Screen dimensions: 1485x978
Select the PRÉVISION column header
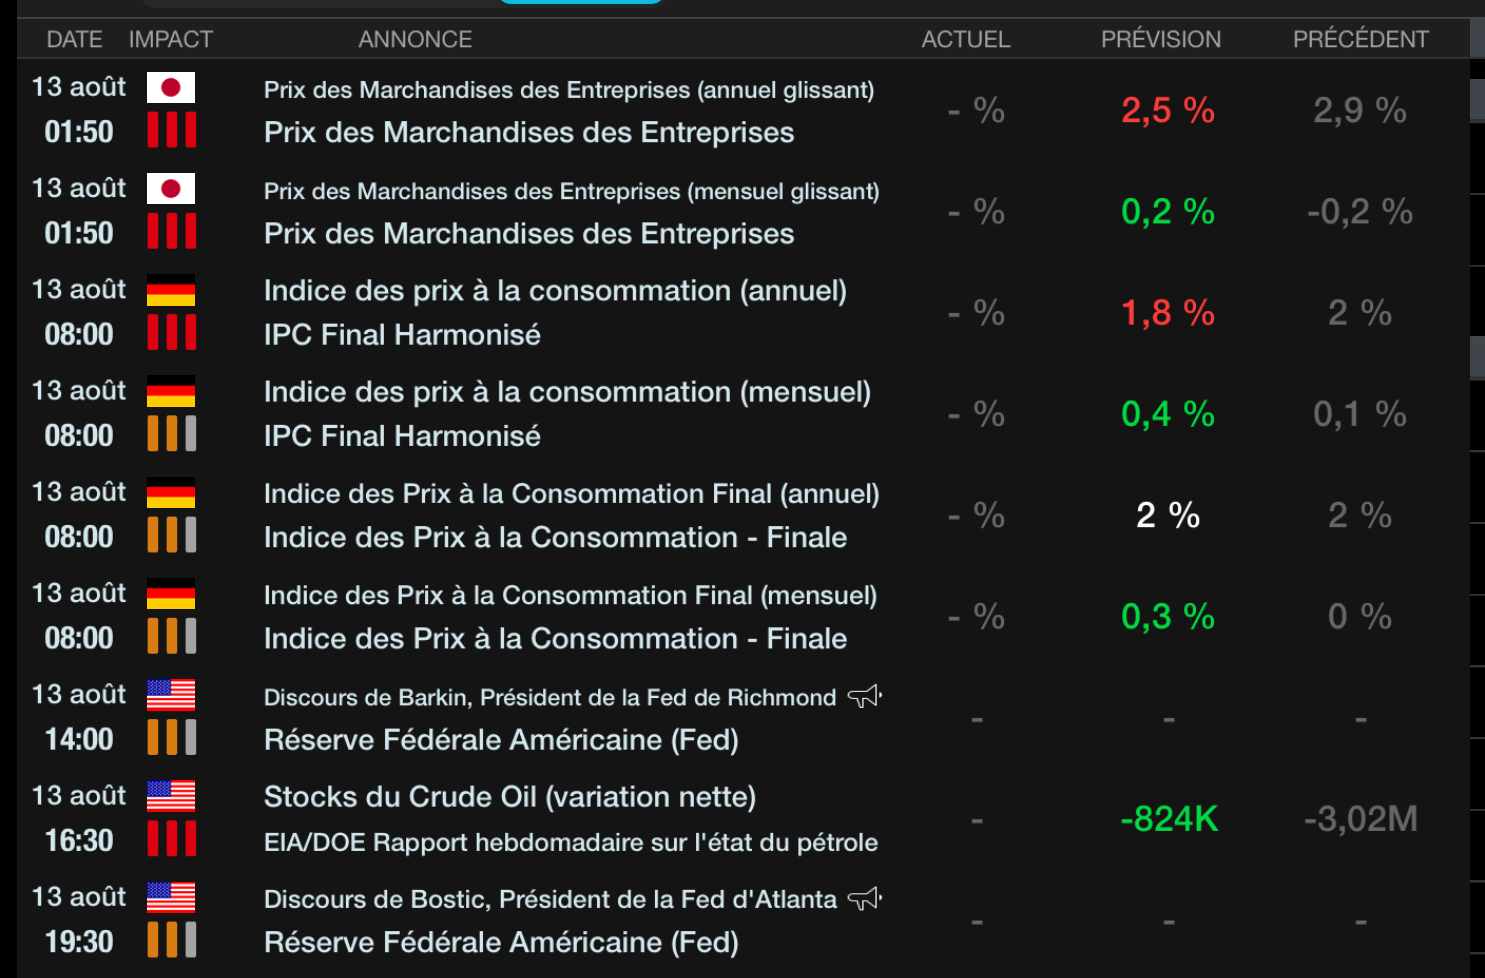(1161, 39)
